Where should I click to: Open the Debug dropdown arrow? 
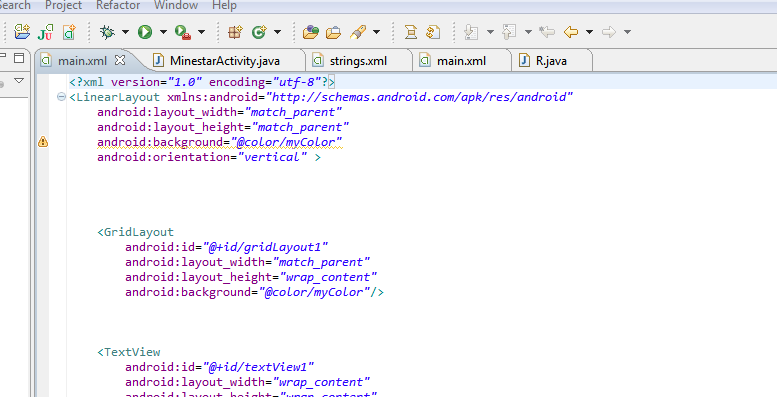point(125,32)
